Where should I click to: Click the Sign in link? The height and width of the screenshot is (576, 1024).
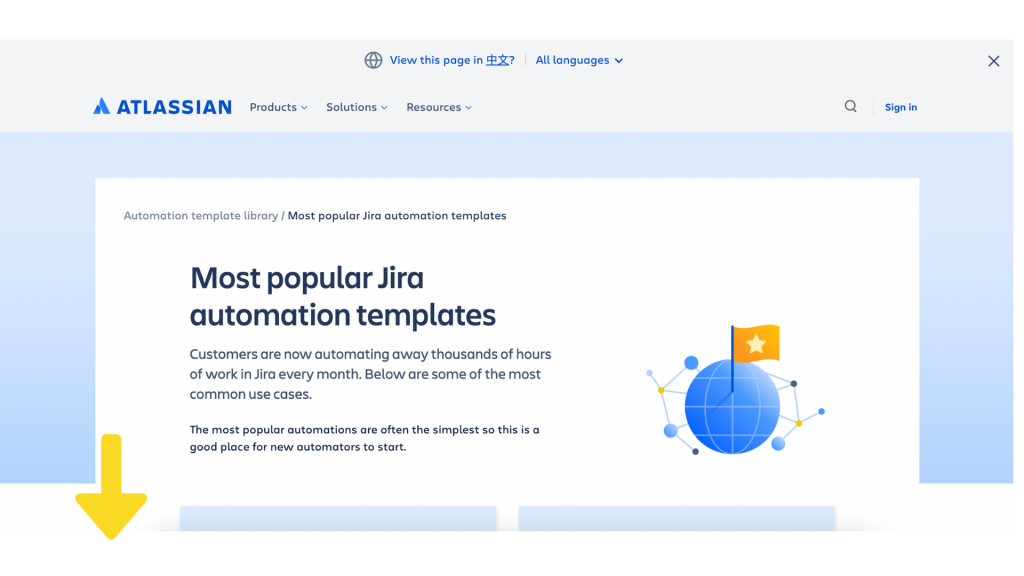pyautogui.click(x=901, y=107)
